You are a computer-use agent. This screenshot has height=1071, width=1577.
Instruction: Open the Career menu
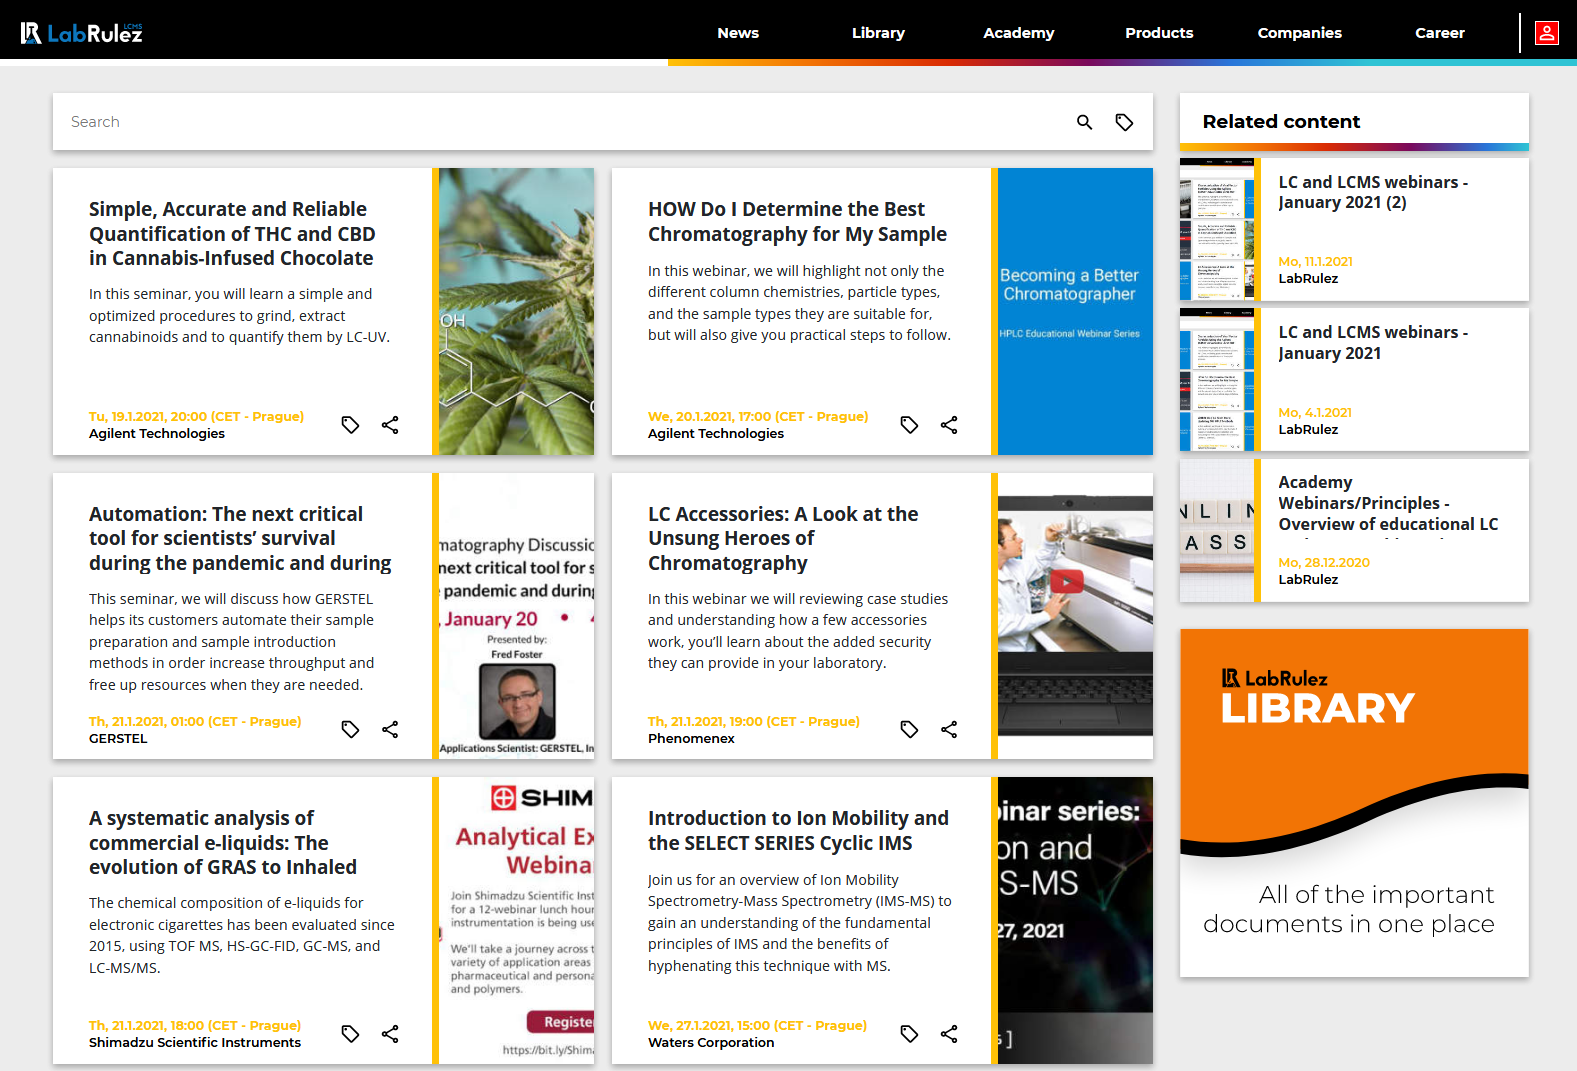(1439, 33)
